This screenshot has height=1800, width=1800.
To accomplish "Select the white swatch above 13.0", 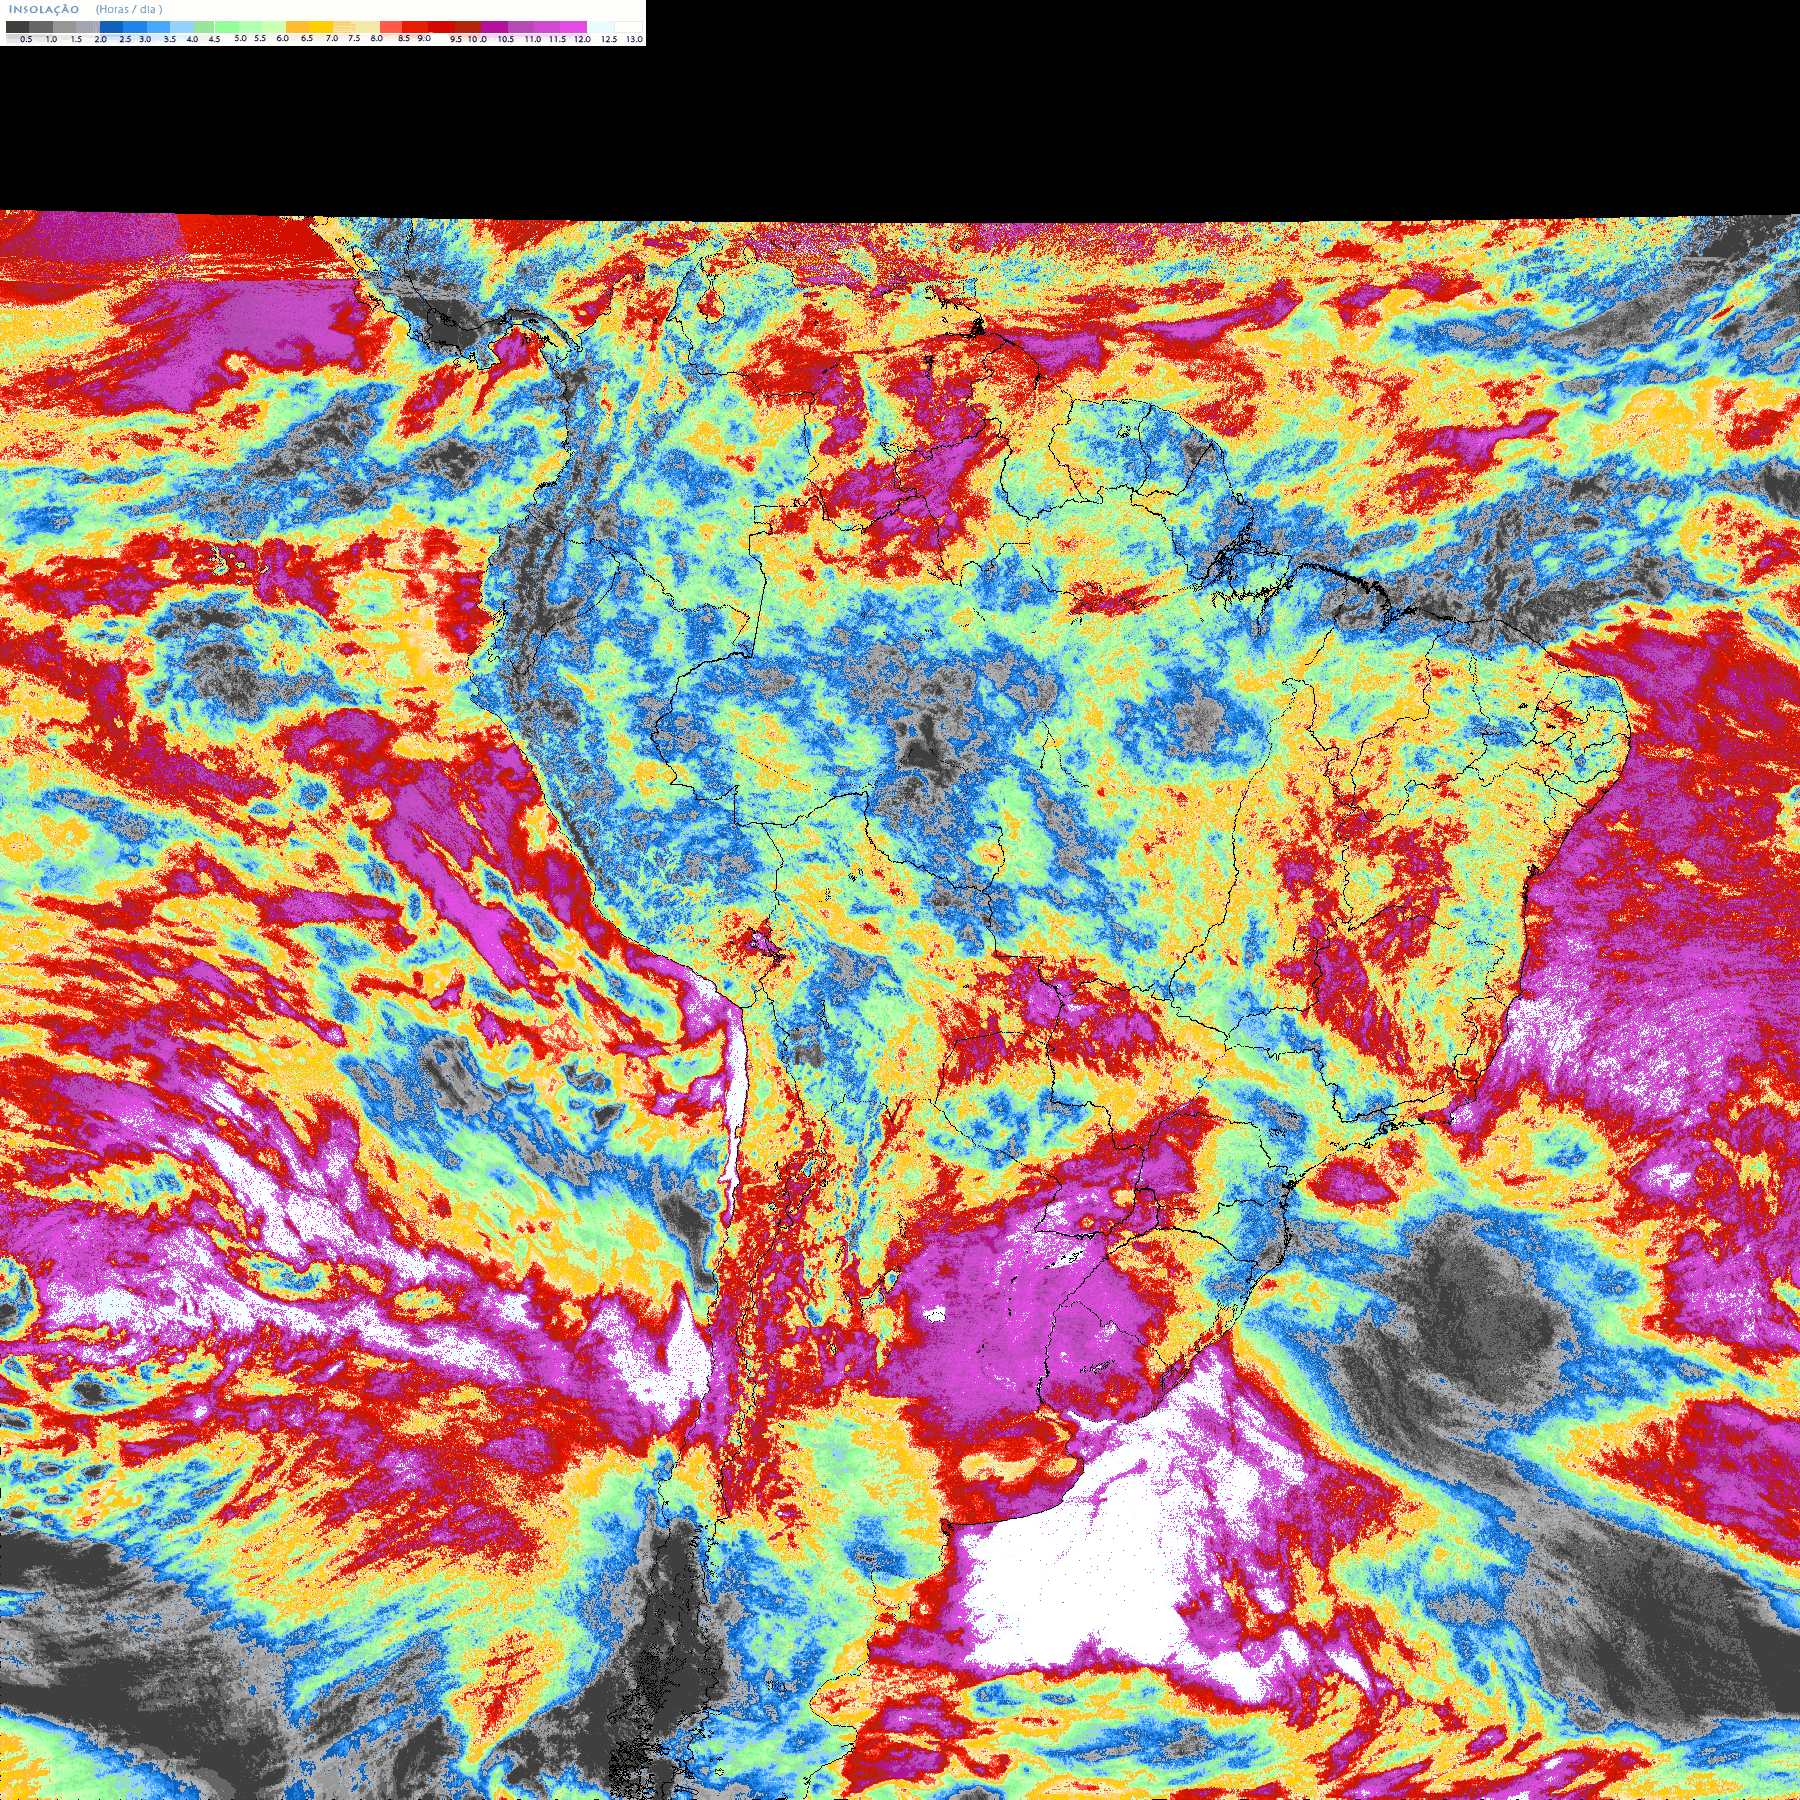I will click(628, 27).
